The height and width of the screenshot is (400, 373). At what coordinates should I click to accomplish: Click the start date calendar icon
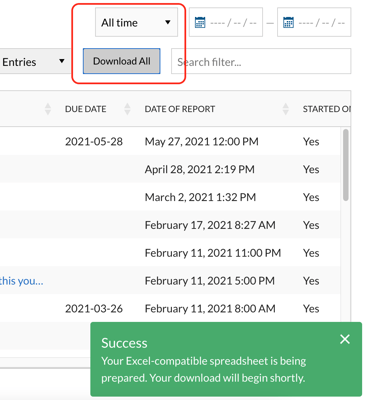click(200, 23)
